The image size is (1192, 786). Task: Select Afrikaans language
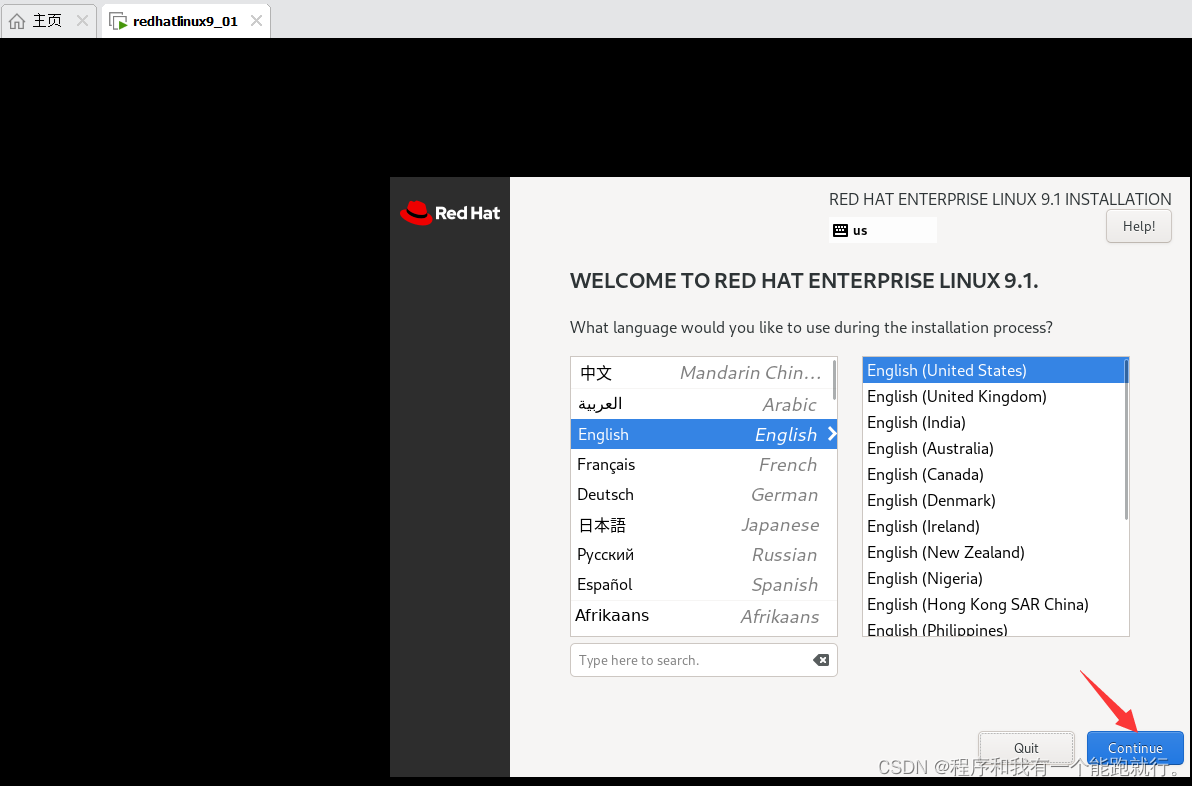coord(703,616)
